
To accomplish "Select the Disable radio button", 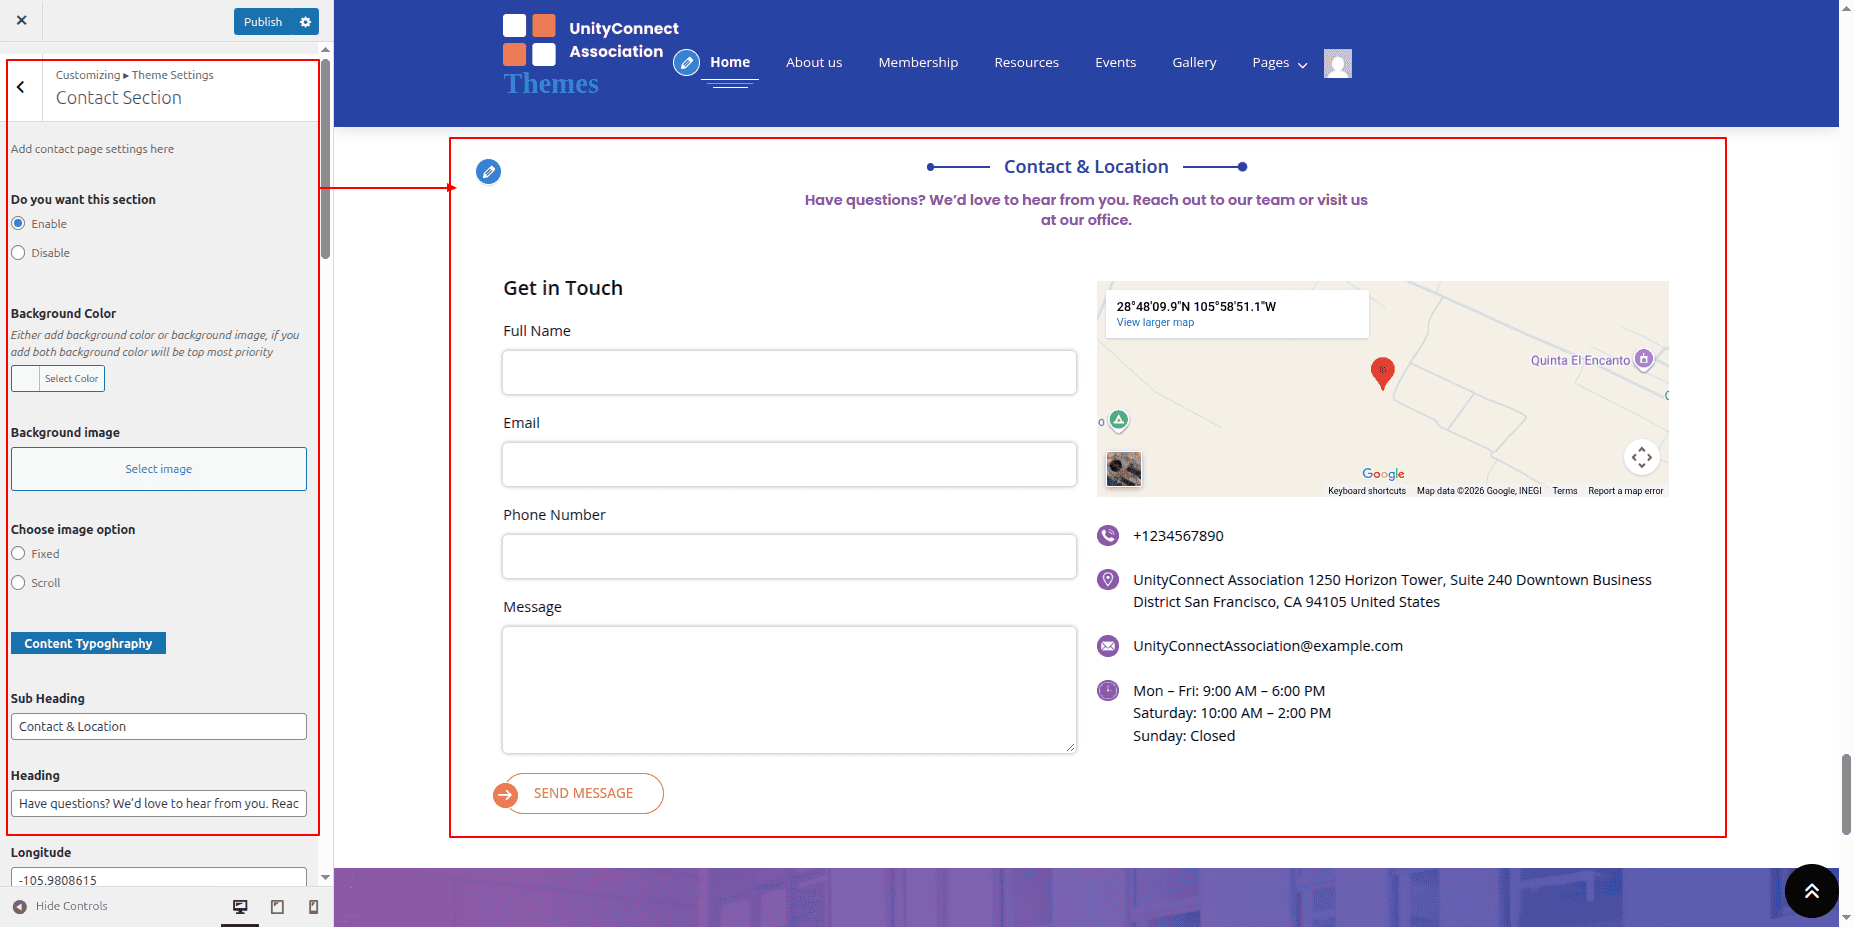I will click(x=18, y=253).
